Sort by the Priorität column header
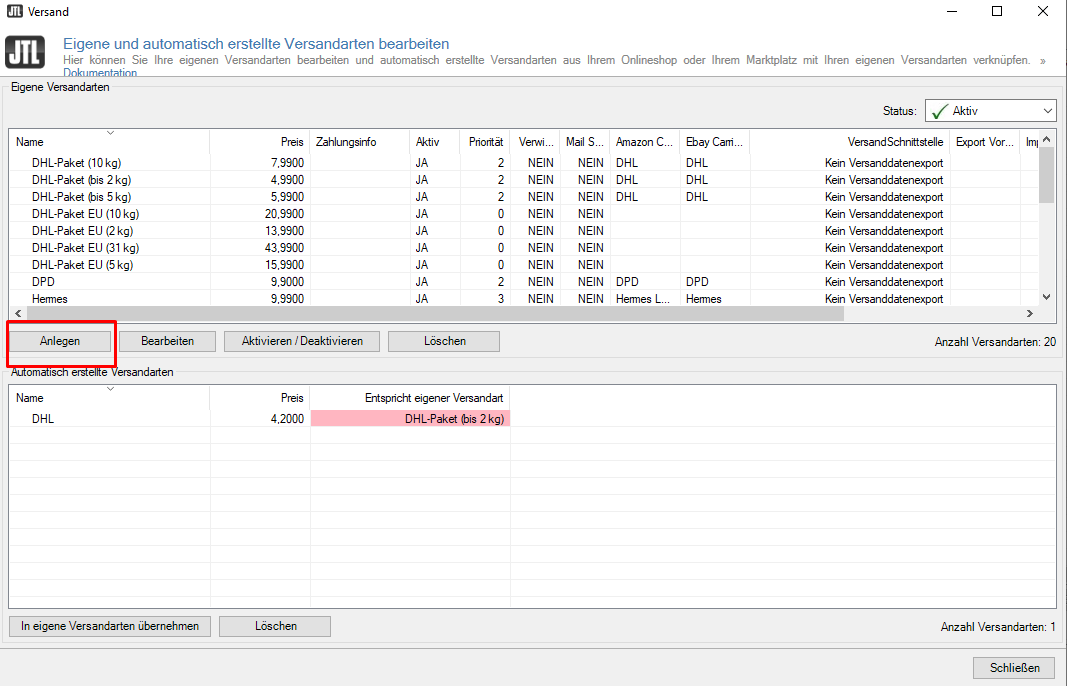The width and height of the screenshot is (1067, 686). (x=485, y=142)
